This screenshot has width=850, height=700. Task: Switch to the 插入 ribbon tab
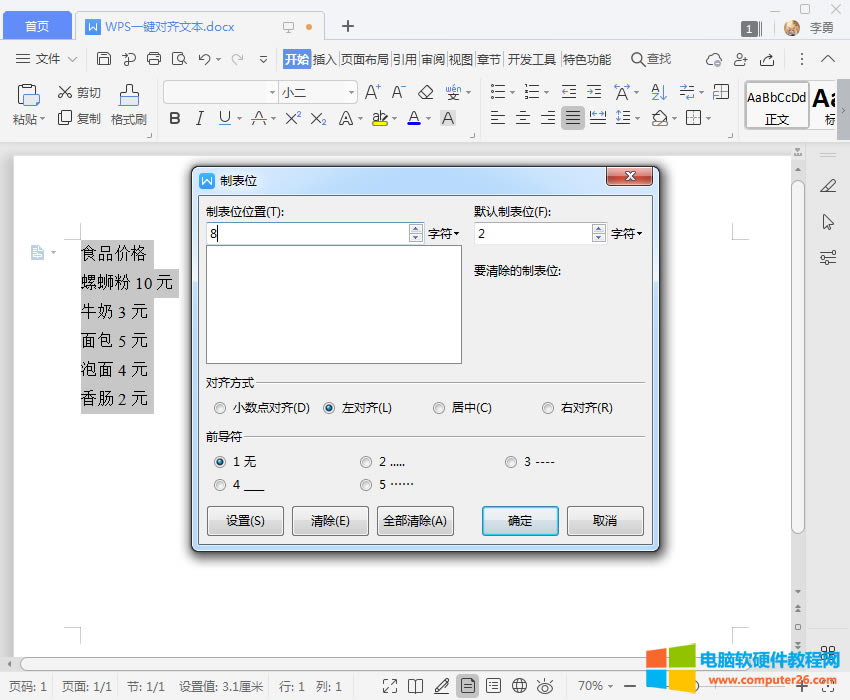click(325, 59)
